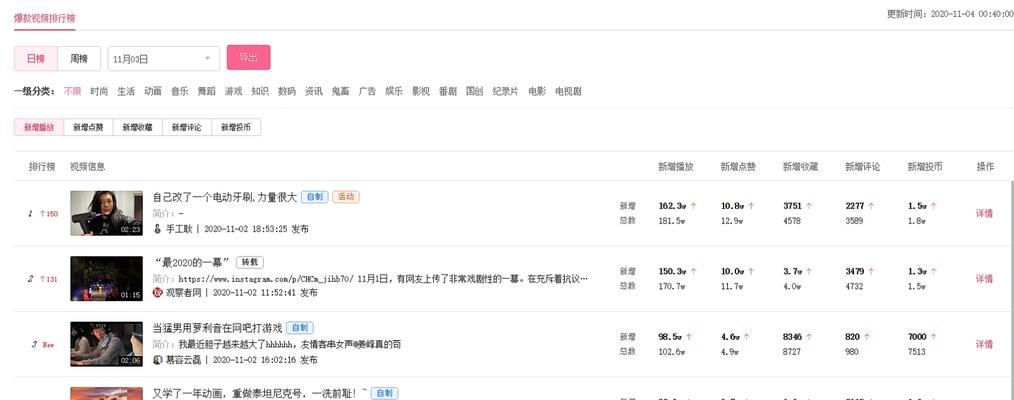The image size is (1014, 400).
Task: Filter by the 知识 category
Action: pos(260,92)
